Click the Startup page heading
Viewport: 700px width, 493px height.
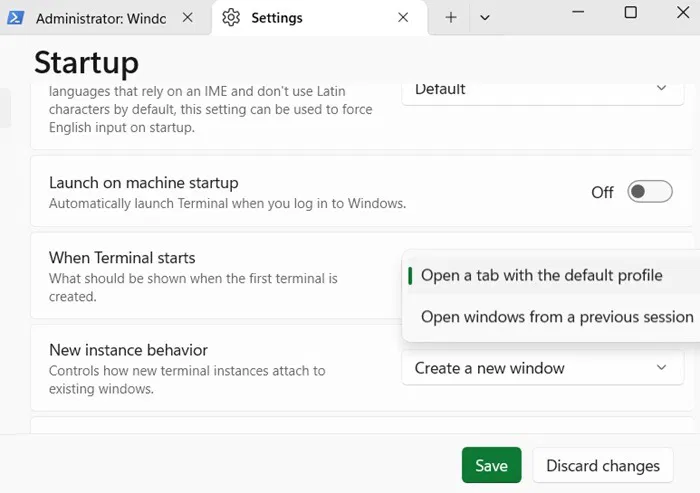pos(86,62)
